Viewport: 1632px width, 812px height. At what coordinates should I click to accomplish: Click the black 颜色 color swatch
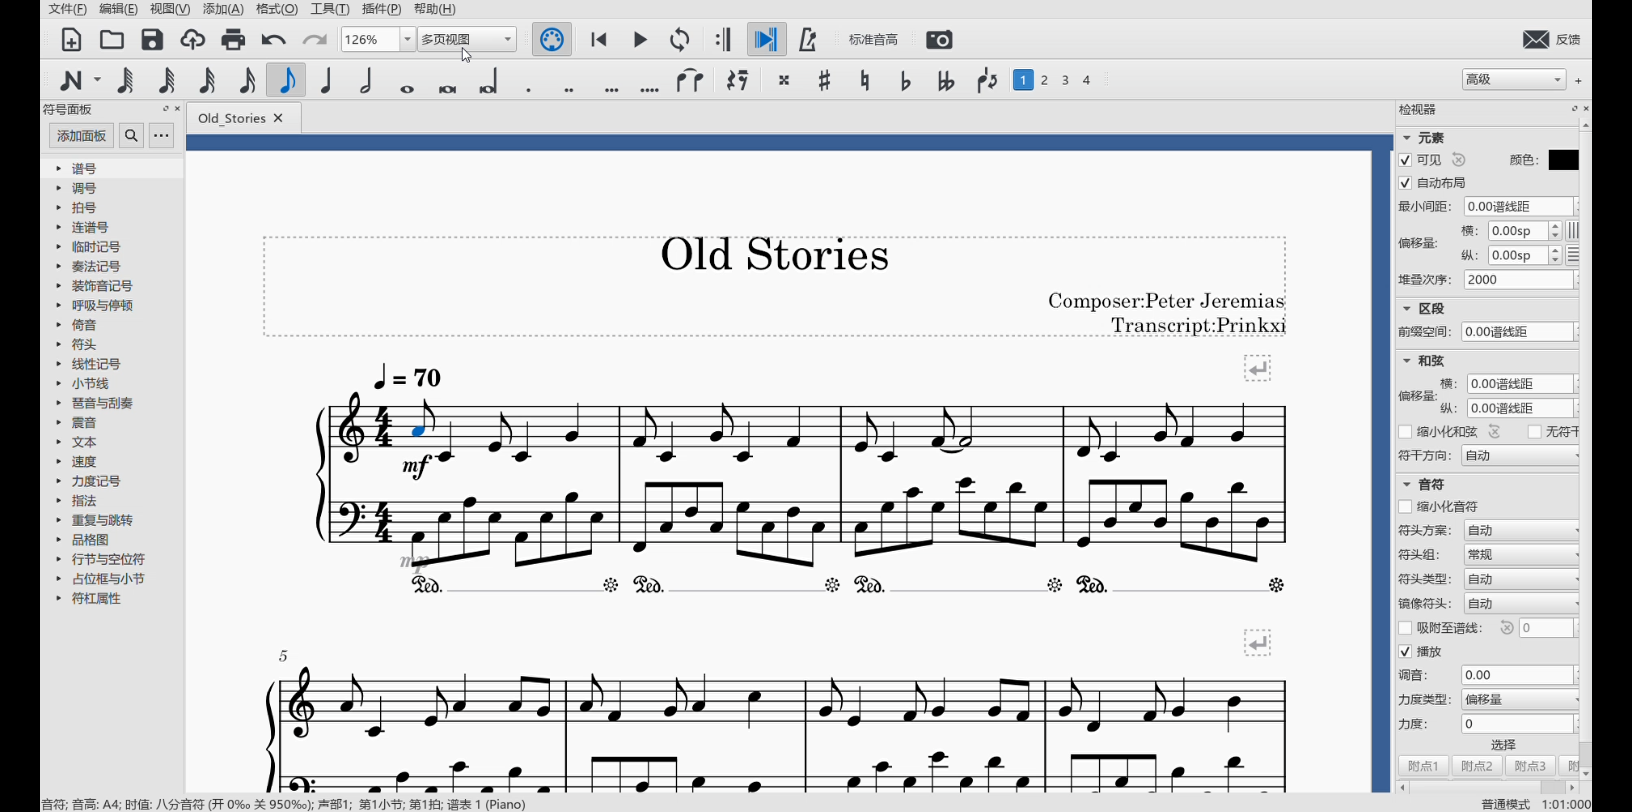[x=1562, y=160]
